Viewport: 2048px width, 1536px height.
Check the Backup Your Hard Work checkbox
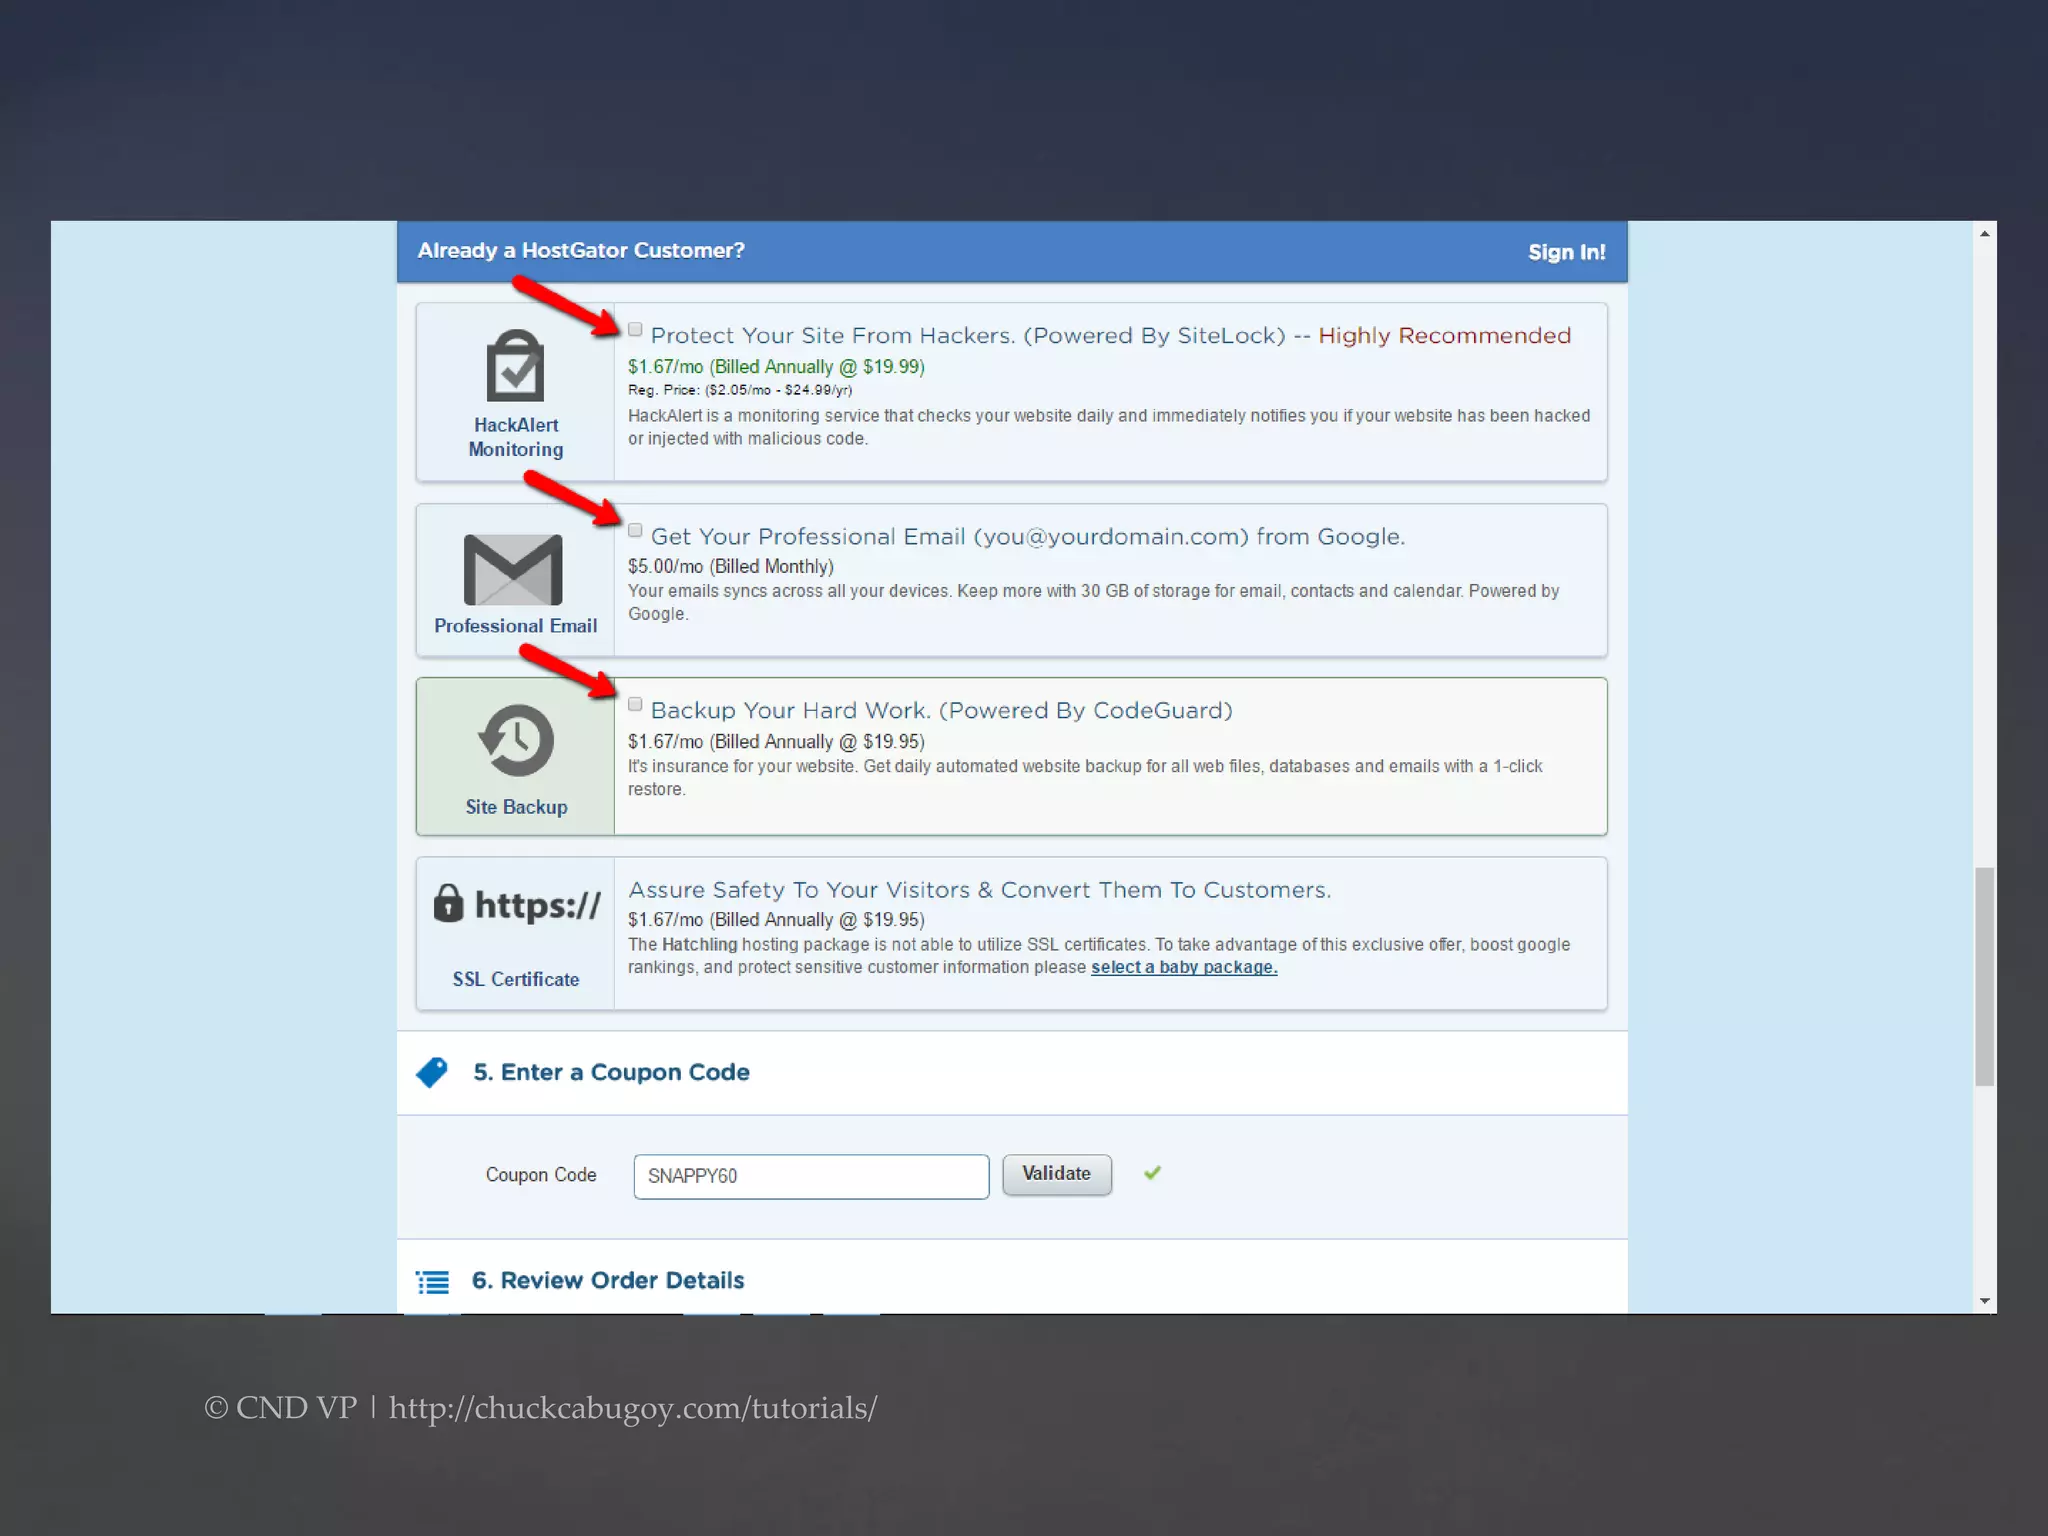click(635, 705)
